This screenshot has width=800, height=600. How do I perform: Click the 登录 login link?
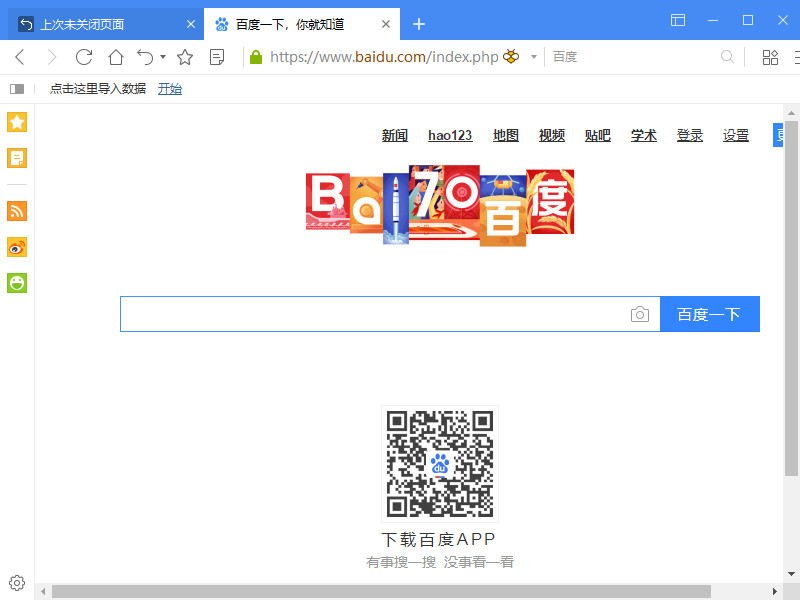690,135
